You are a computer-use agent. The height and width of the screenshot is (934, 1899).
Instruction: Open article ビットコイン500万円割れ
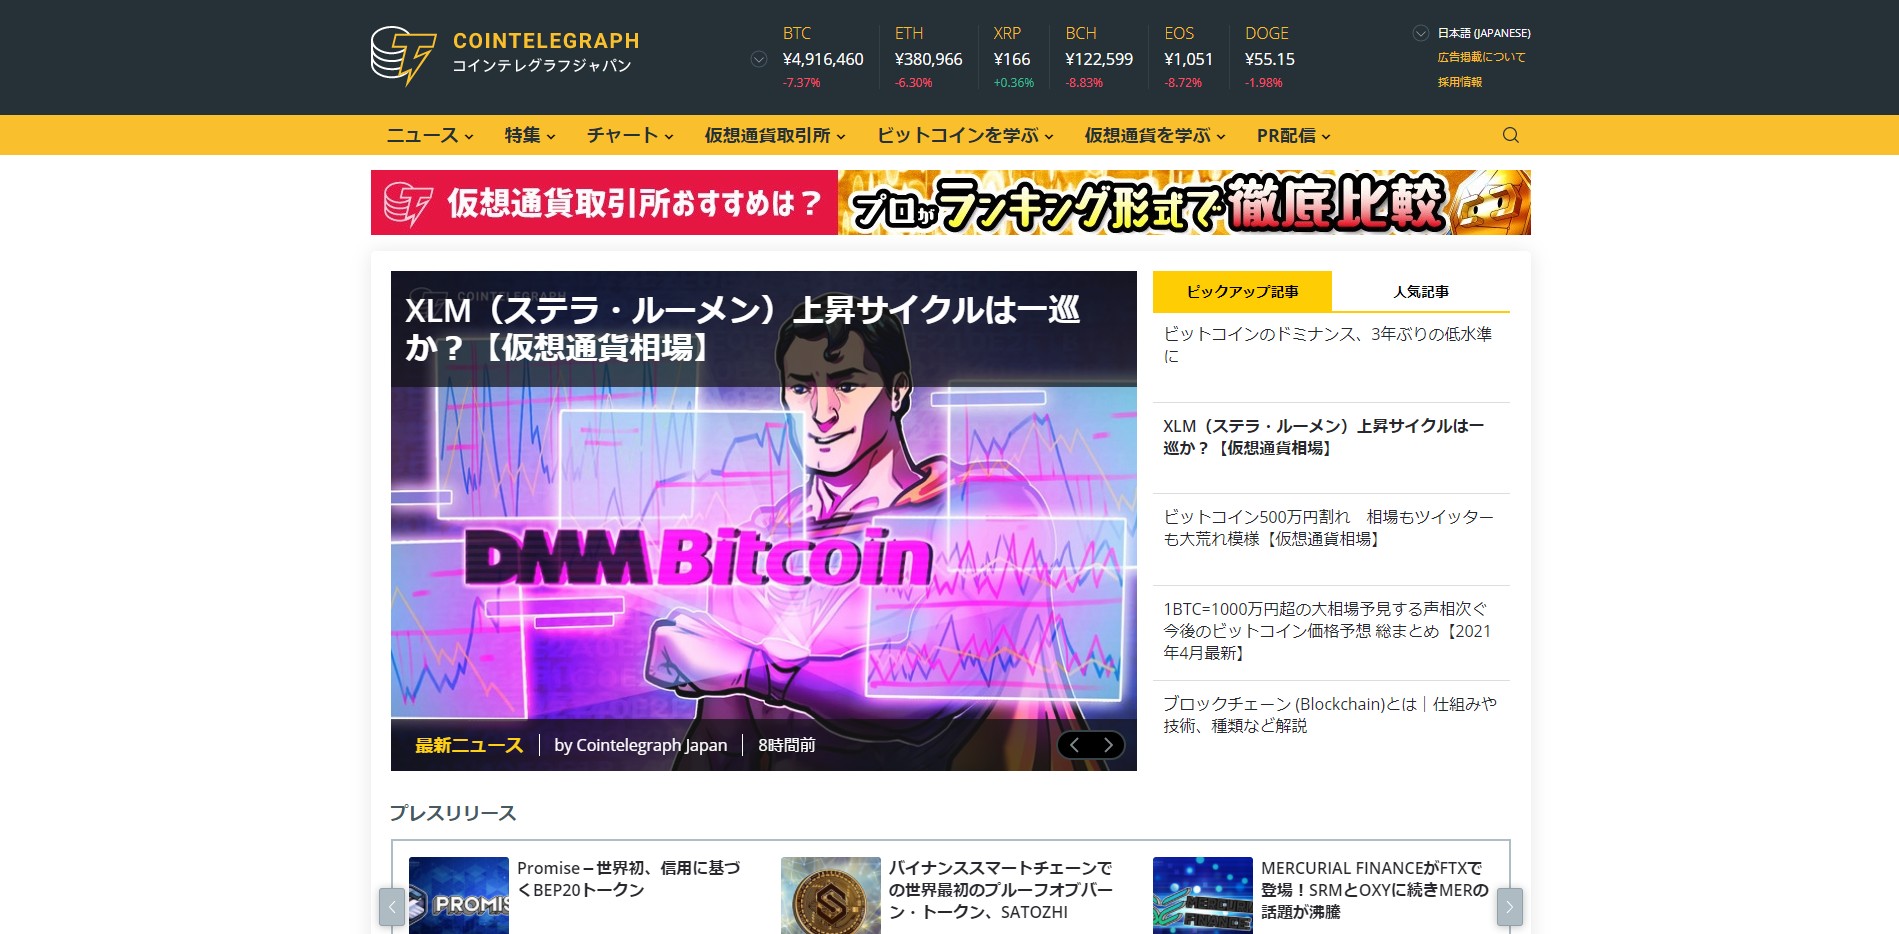(1328, 528)
